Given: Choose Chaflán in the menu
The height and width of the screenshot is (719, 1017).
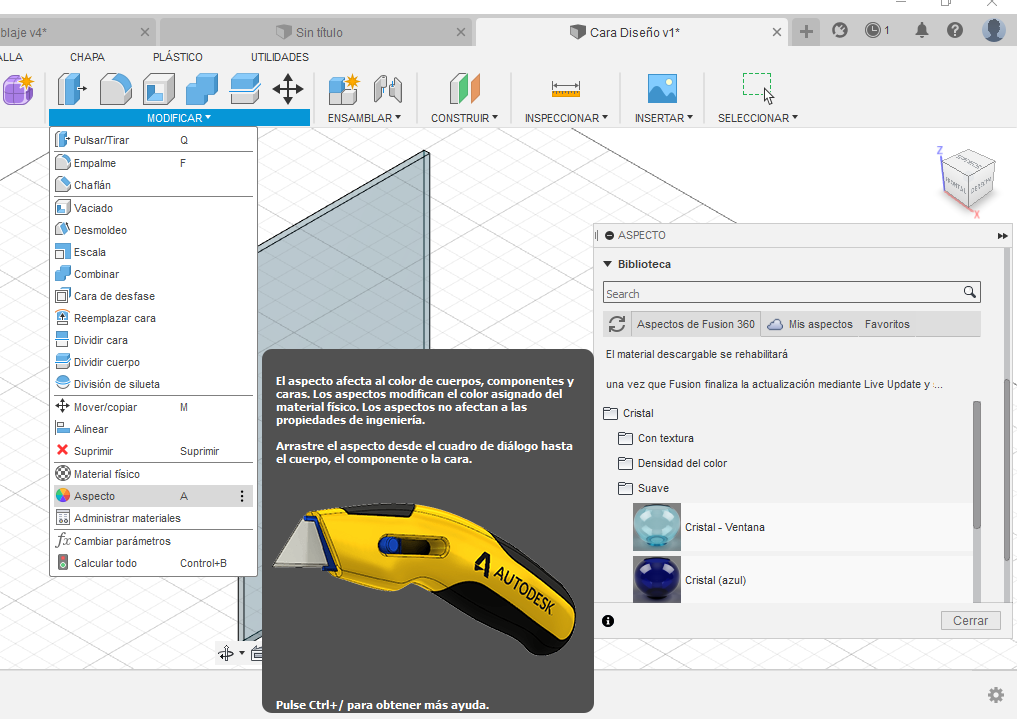Looking at the screenshot, I should (x=154, y=185).
